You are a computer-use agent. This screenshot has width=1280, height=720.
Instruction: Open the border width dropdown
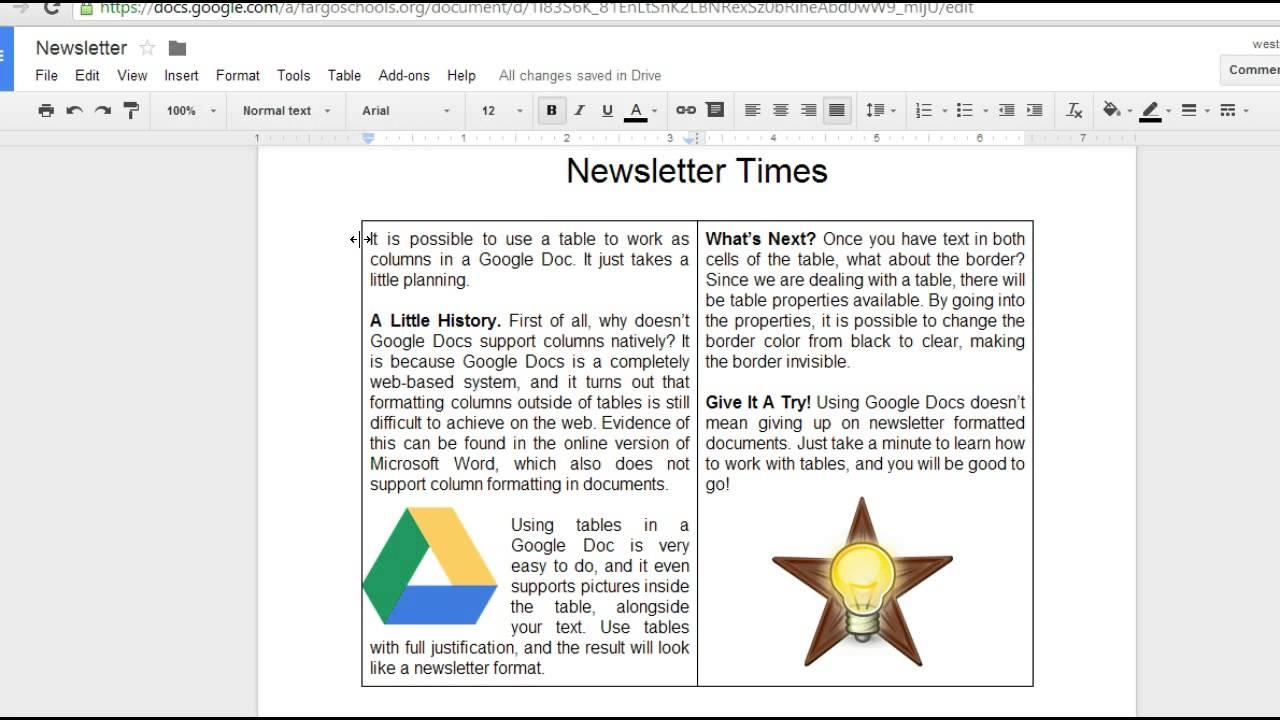[x=1195, y=111]
